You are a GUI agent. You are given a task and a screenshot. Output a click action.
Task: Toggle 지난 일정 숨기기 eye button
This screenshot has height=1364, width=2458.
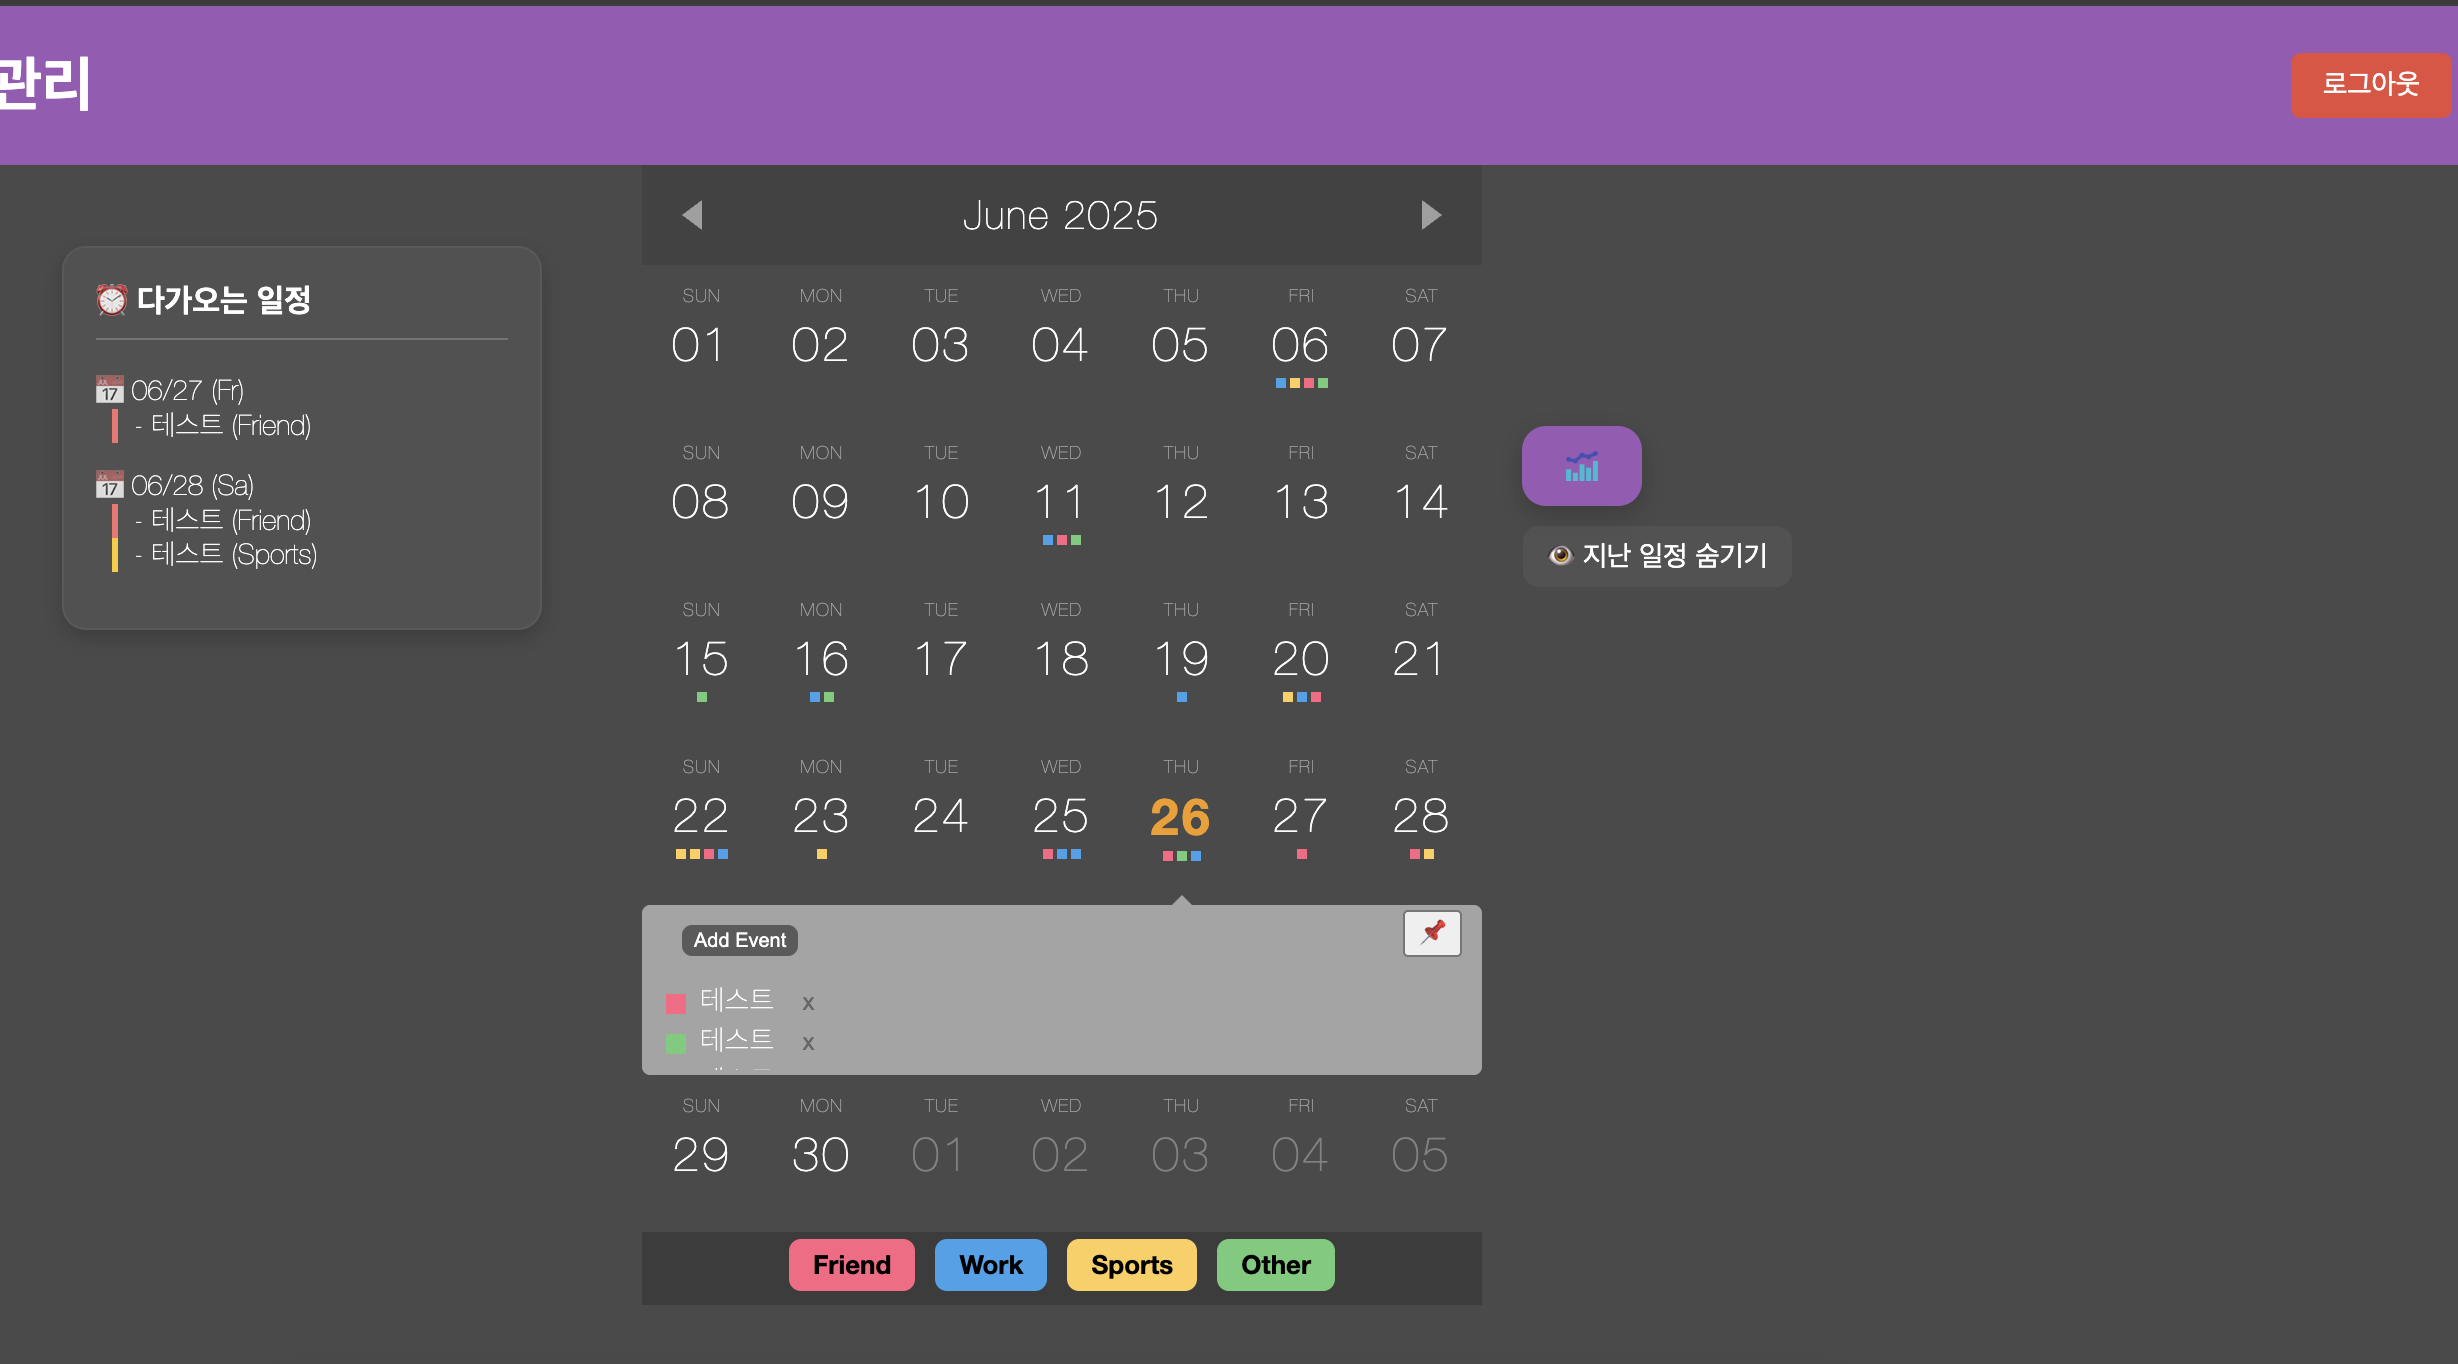click(x=1657, y=556)
